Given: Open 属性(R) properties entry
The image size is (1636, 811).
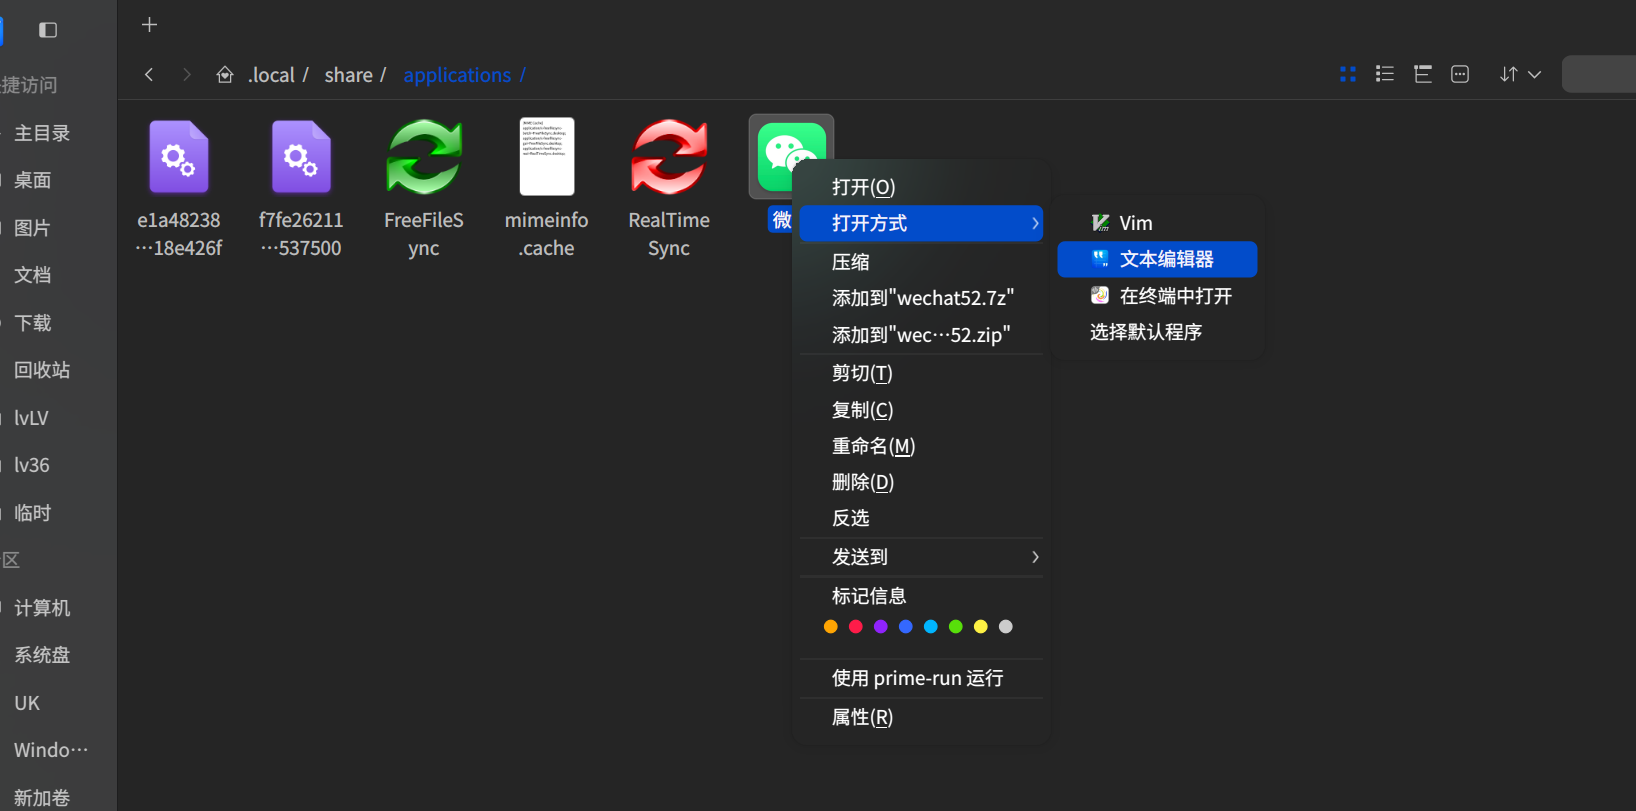Looking at the screenshot, I should click(x=921, y=717).
